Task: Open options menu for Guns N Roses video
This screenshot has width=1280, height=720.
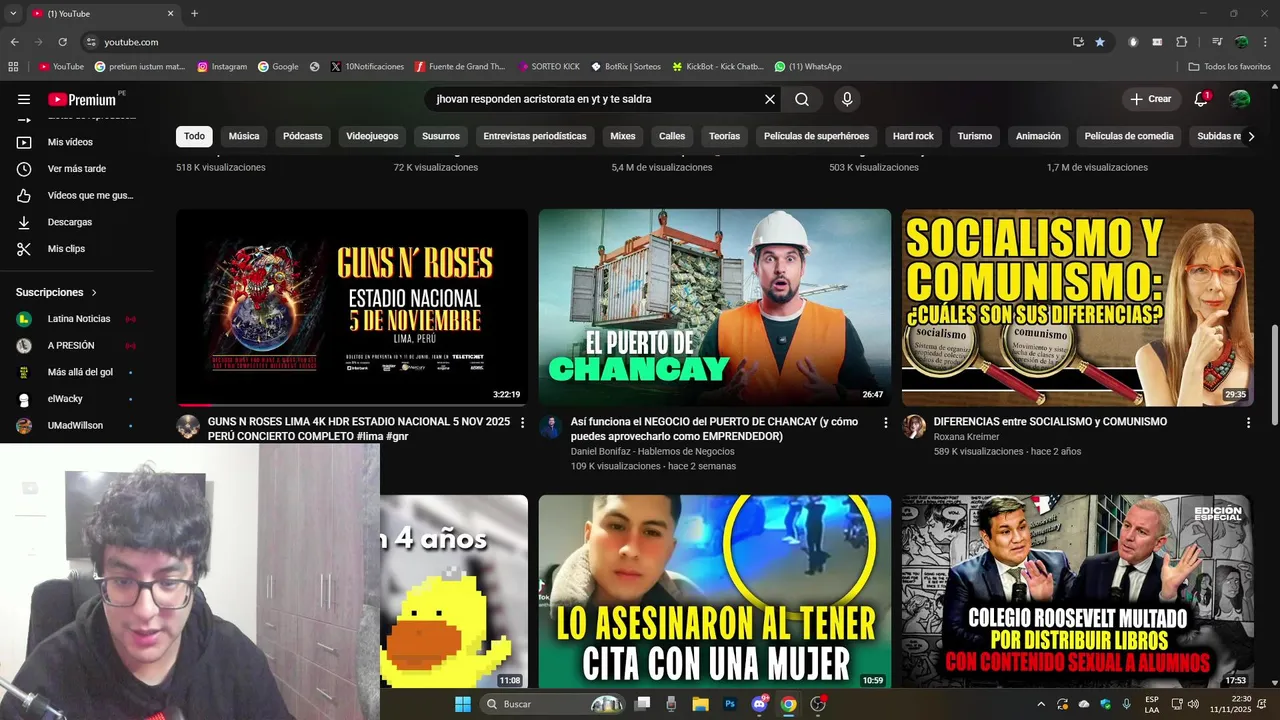Action: [x=522, y=423]
